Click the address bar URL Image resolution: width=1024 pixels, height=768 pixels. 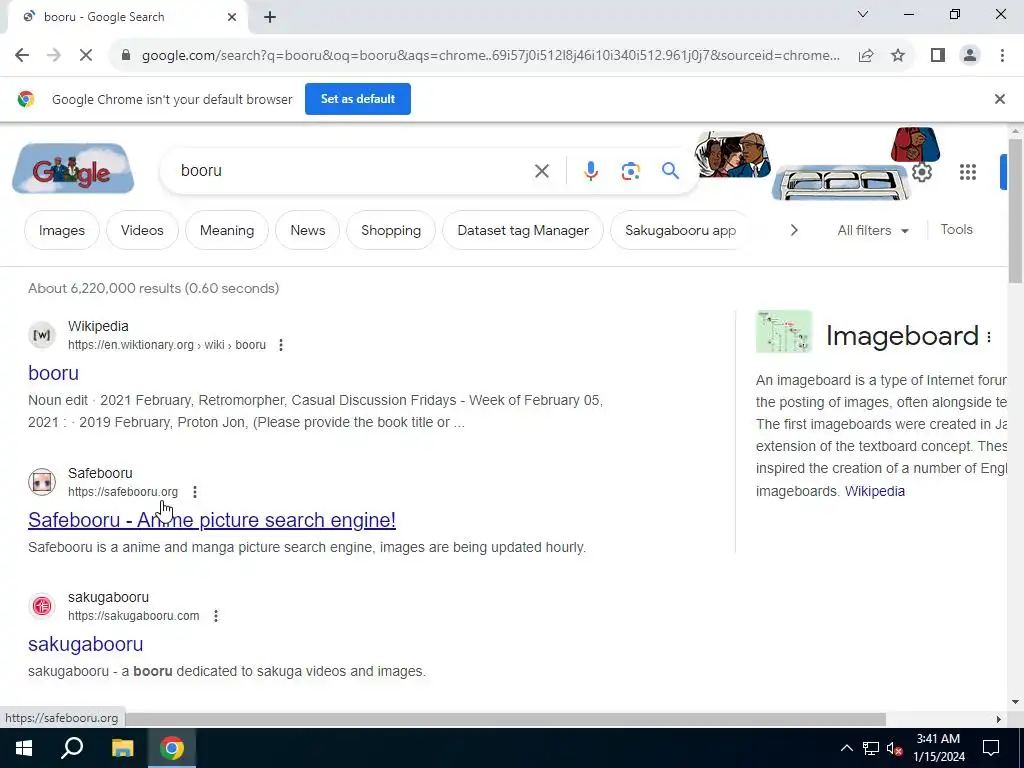pos(490,56)
